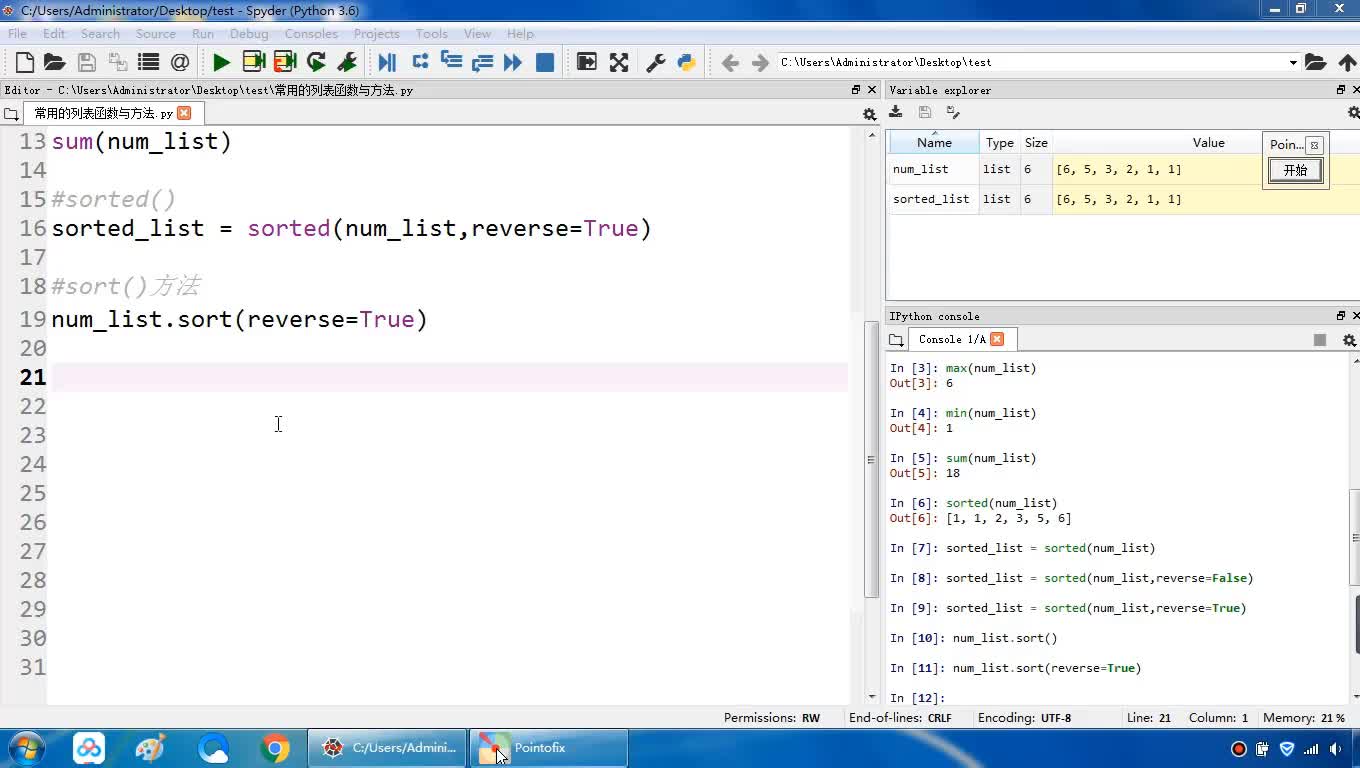Viewport: 1360px width, 768px height.
Task: Sort variables by the Name column header
Action: (x=934, y=142)
